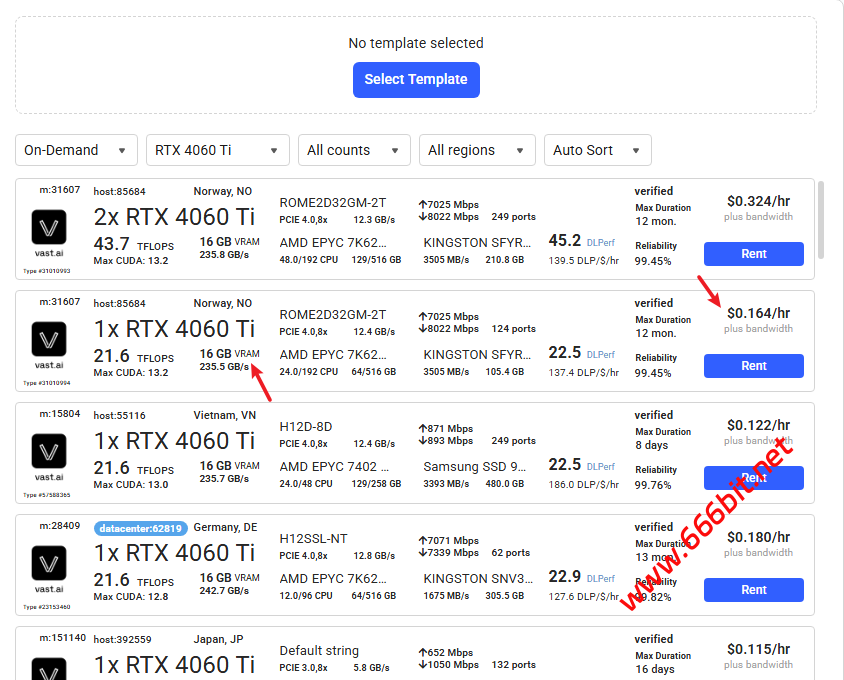The height and width of the screenshot is (680, 844).
Task: Click the listings vertical scrollbar
Action: (x=821, y=220)
